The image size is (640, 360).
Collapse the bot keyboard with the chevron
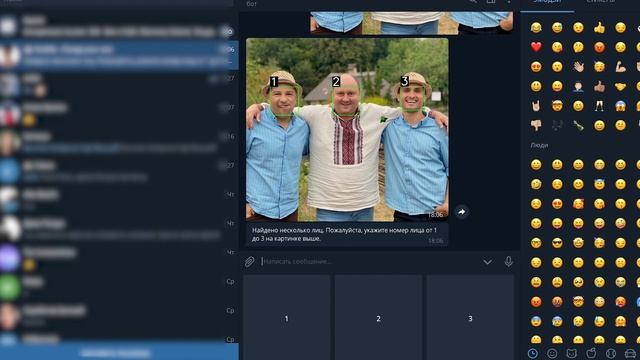(x=487, y=262)
